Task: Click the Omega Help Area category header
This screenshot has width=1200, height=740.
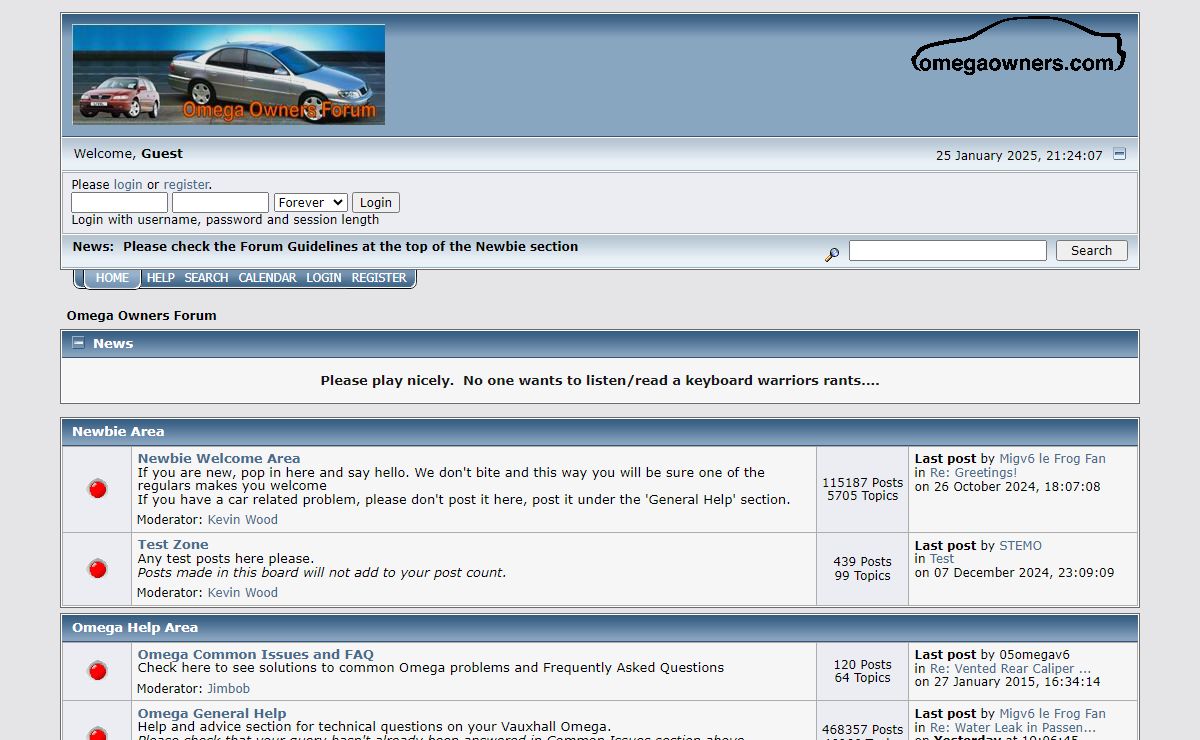Action: tap(135, 628)
